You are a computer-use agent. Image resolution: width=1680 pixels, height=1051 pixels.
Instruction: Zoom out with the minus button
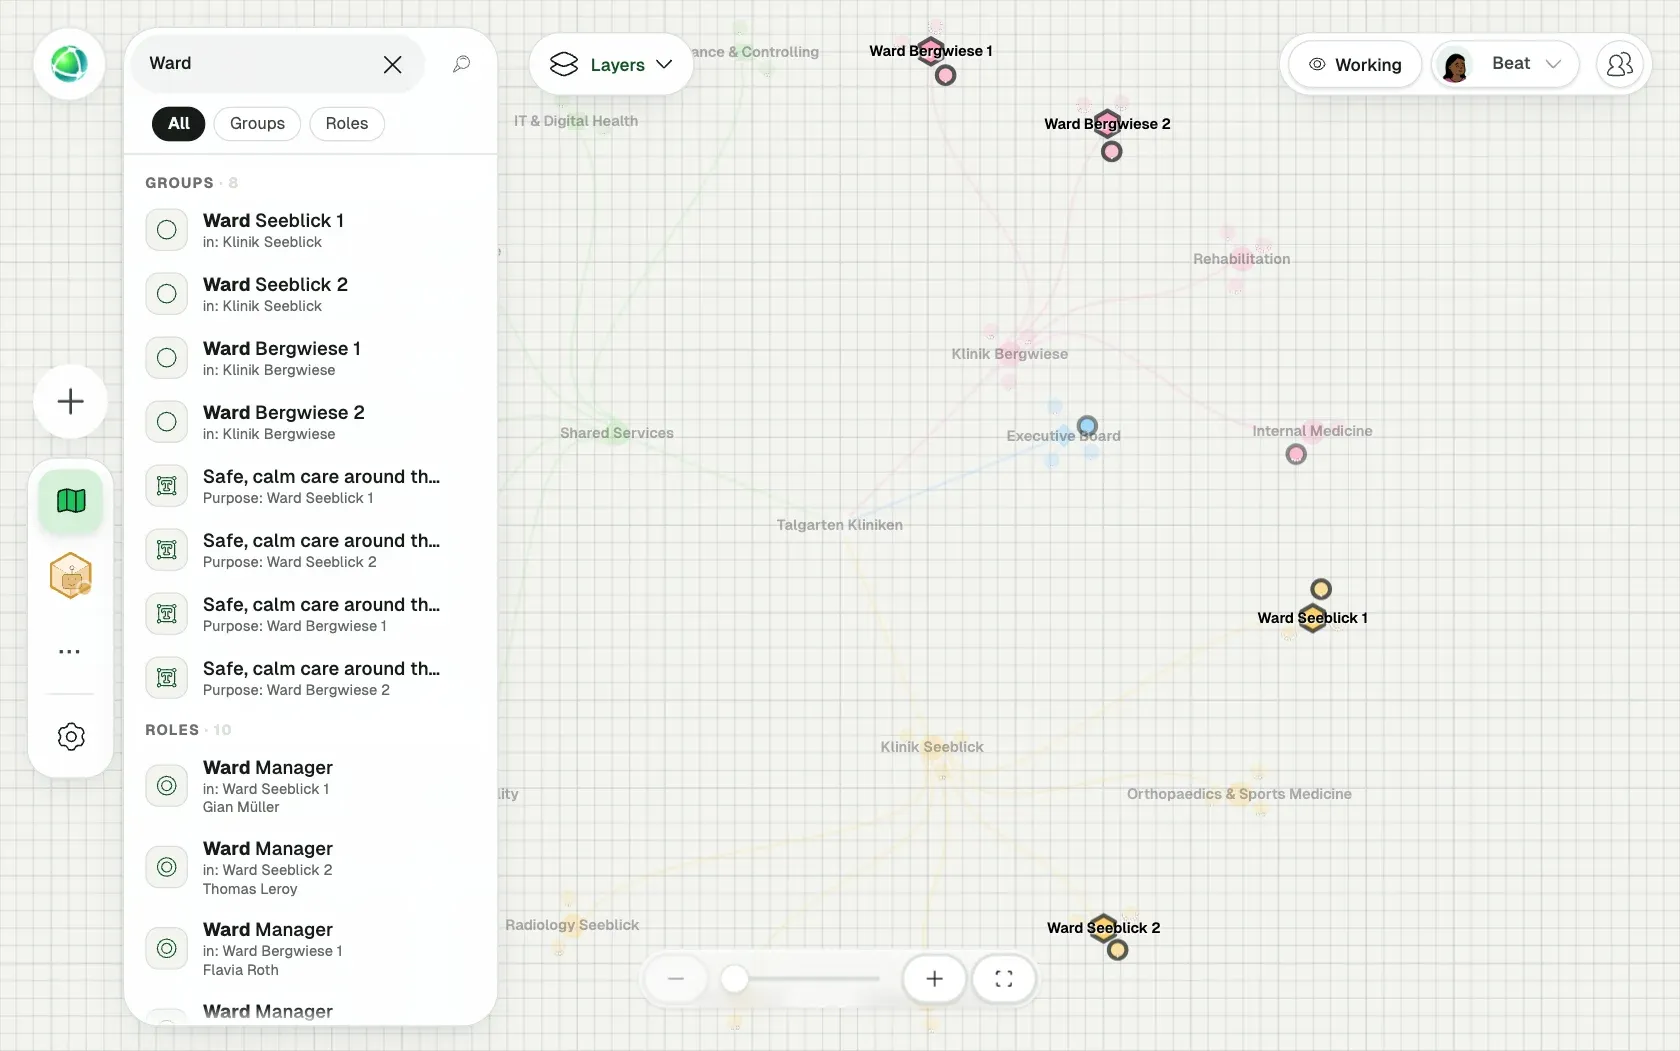pos(676,979)
